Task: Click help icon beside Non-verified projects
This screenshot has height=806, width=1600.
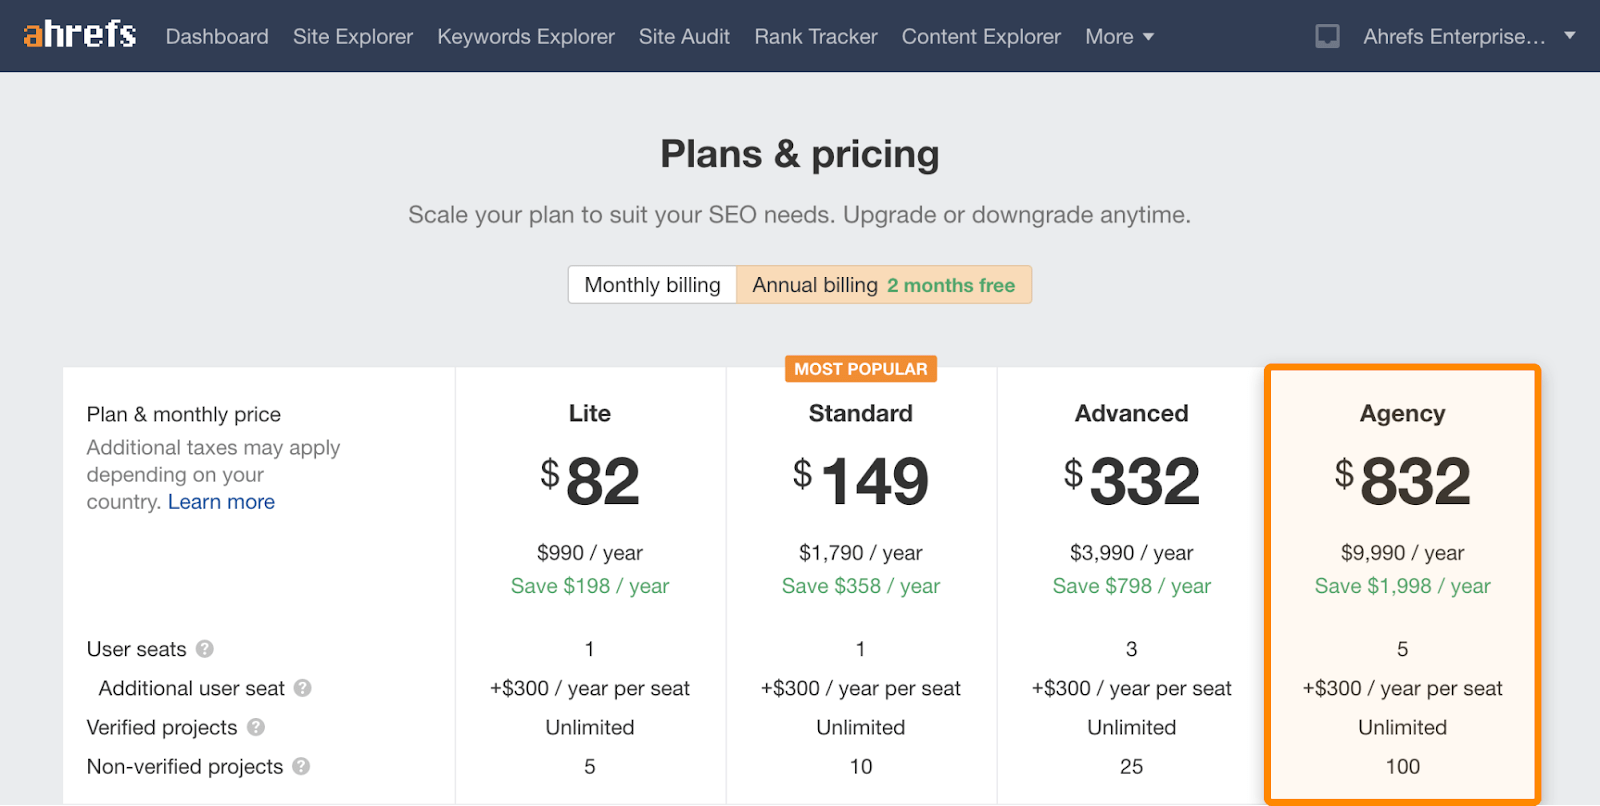Action: (x=301, y=766)
